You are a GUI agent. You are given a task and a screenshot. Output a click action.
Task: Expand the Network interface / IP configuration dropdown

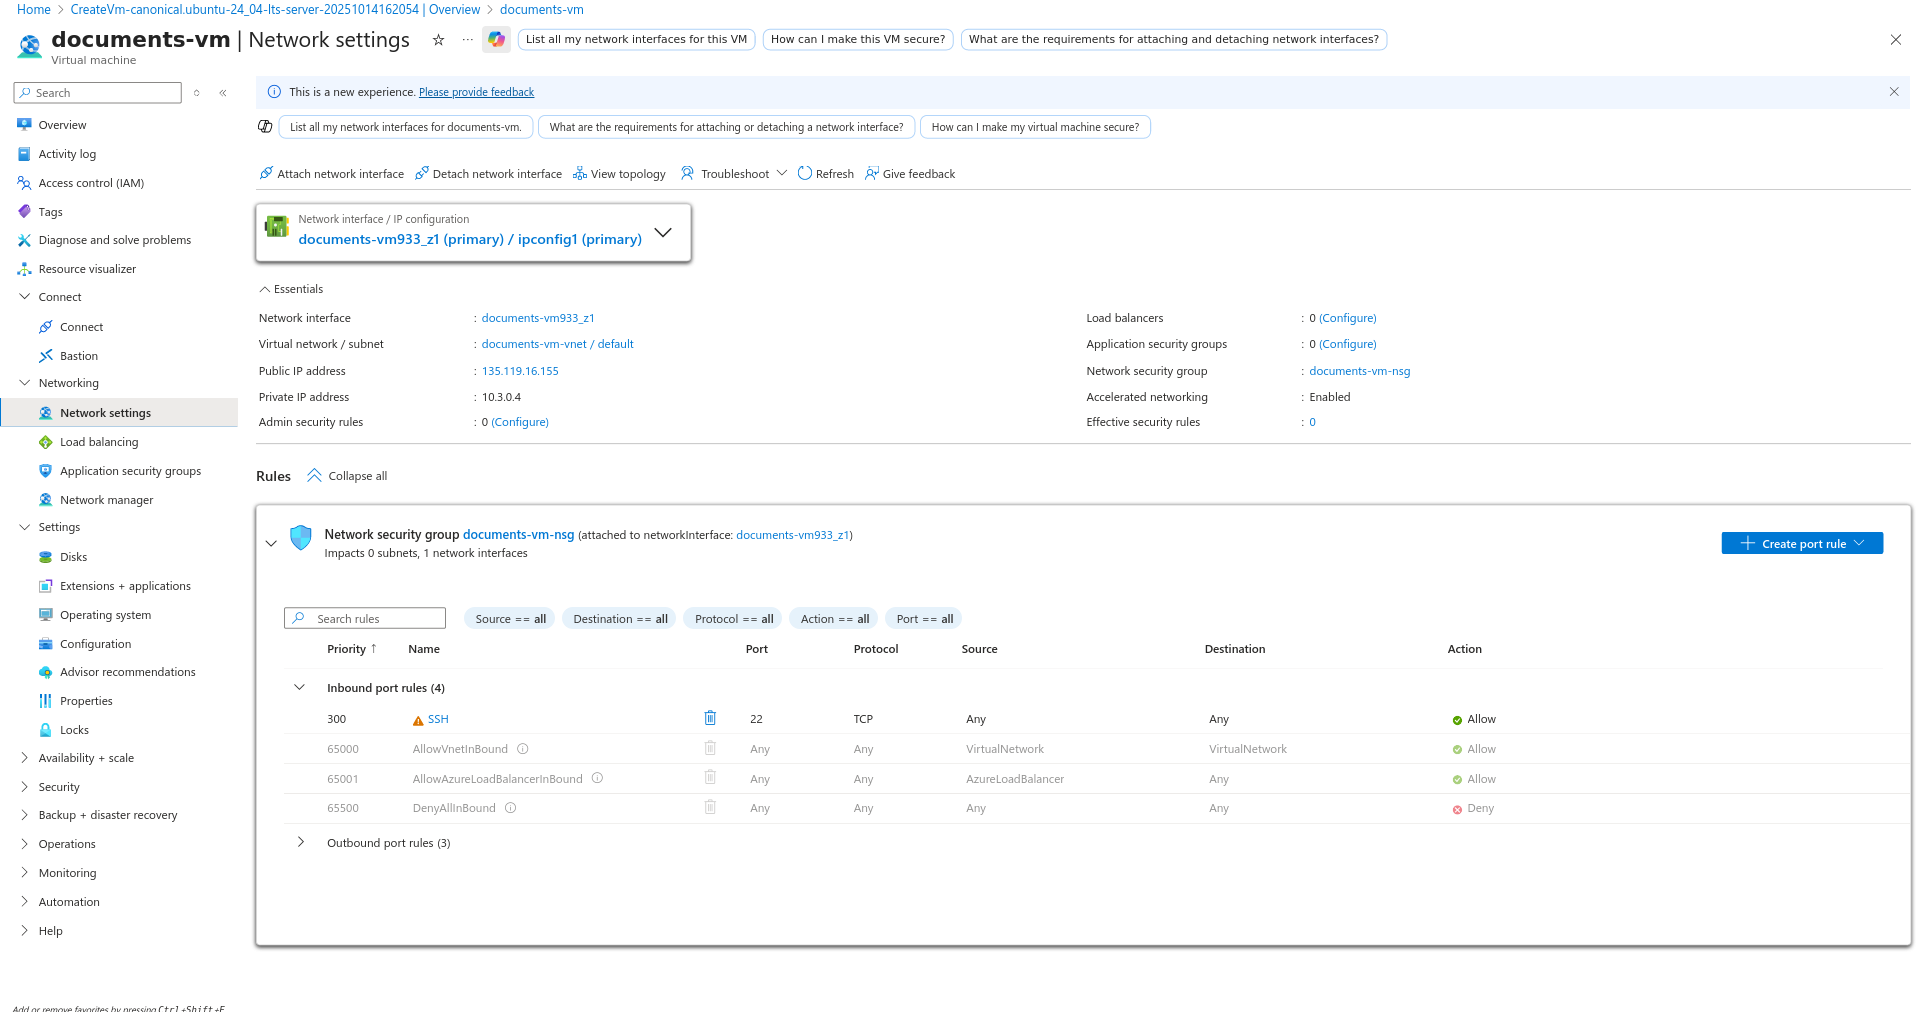click(662, 232)
